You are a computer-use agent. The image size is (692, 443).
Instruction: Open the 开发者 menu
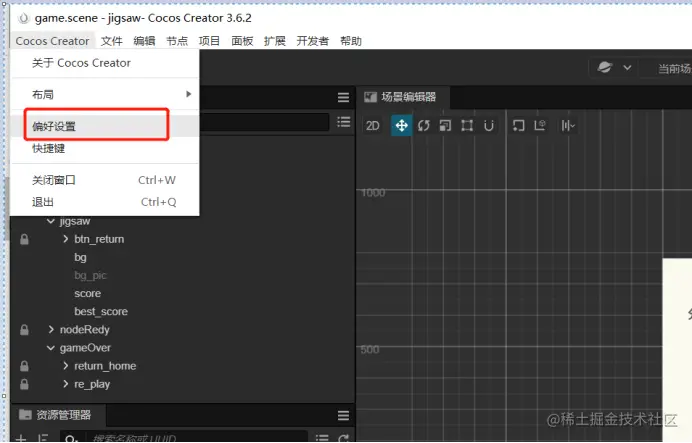pyautogui.click(x=313, y=41)
